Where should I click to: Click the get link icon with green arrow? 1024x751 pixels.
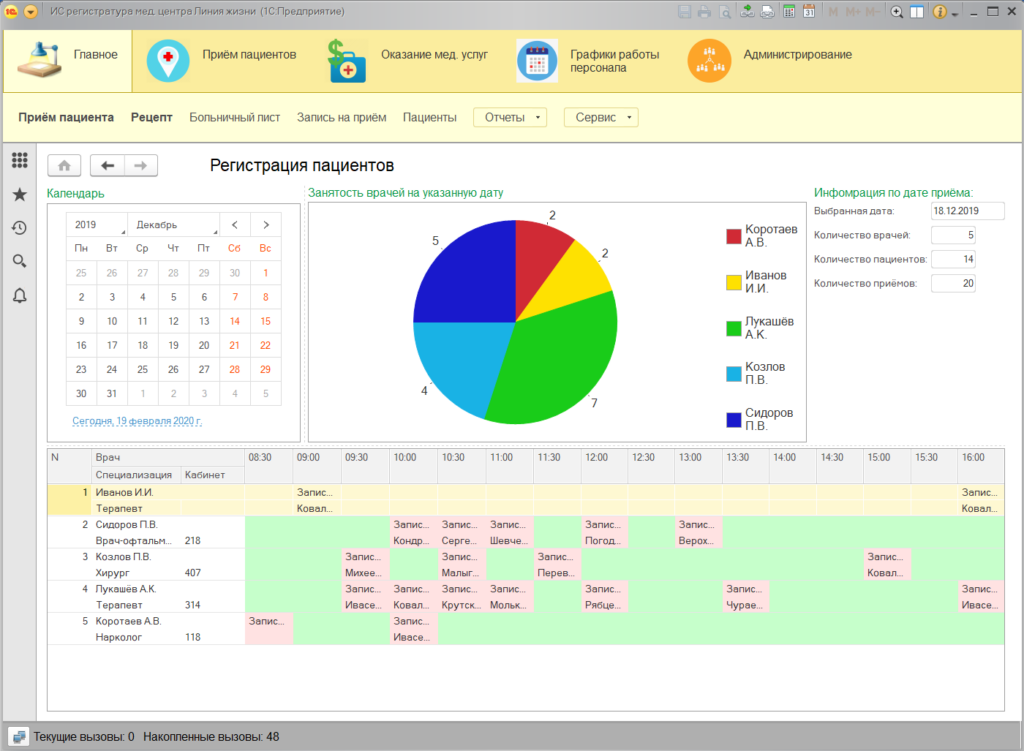tap(747, 12)
